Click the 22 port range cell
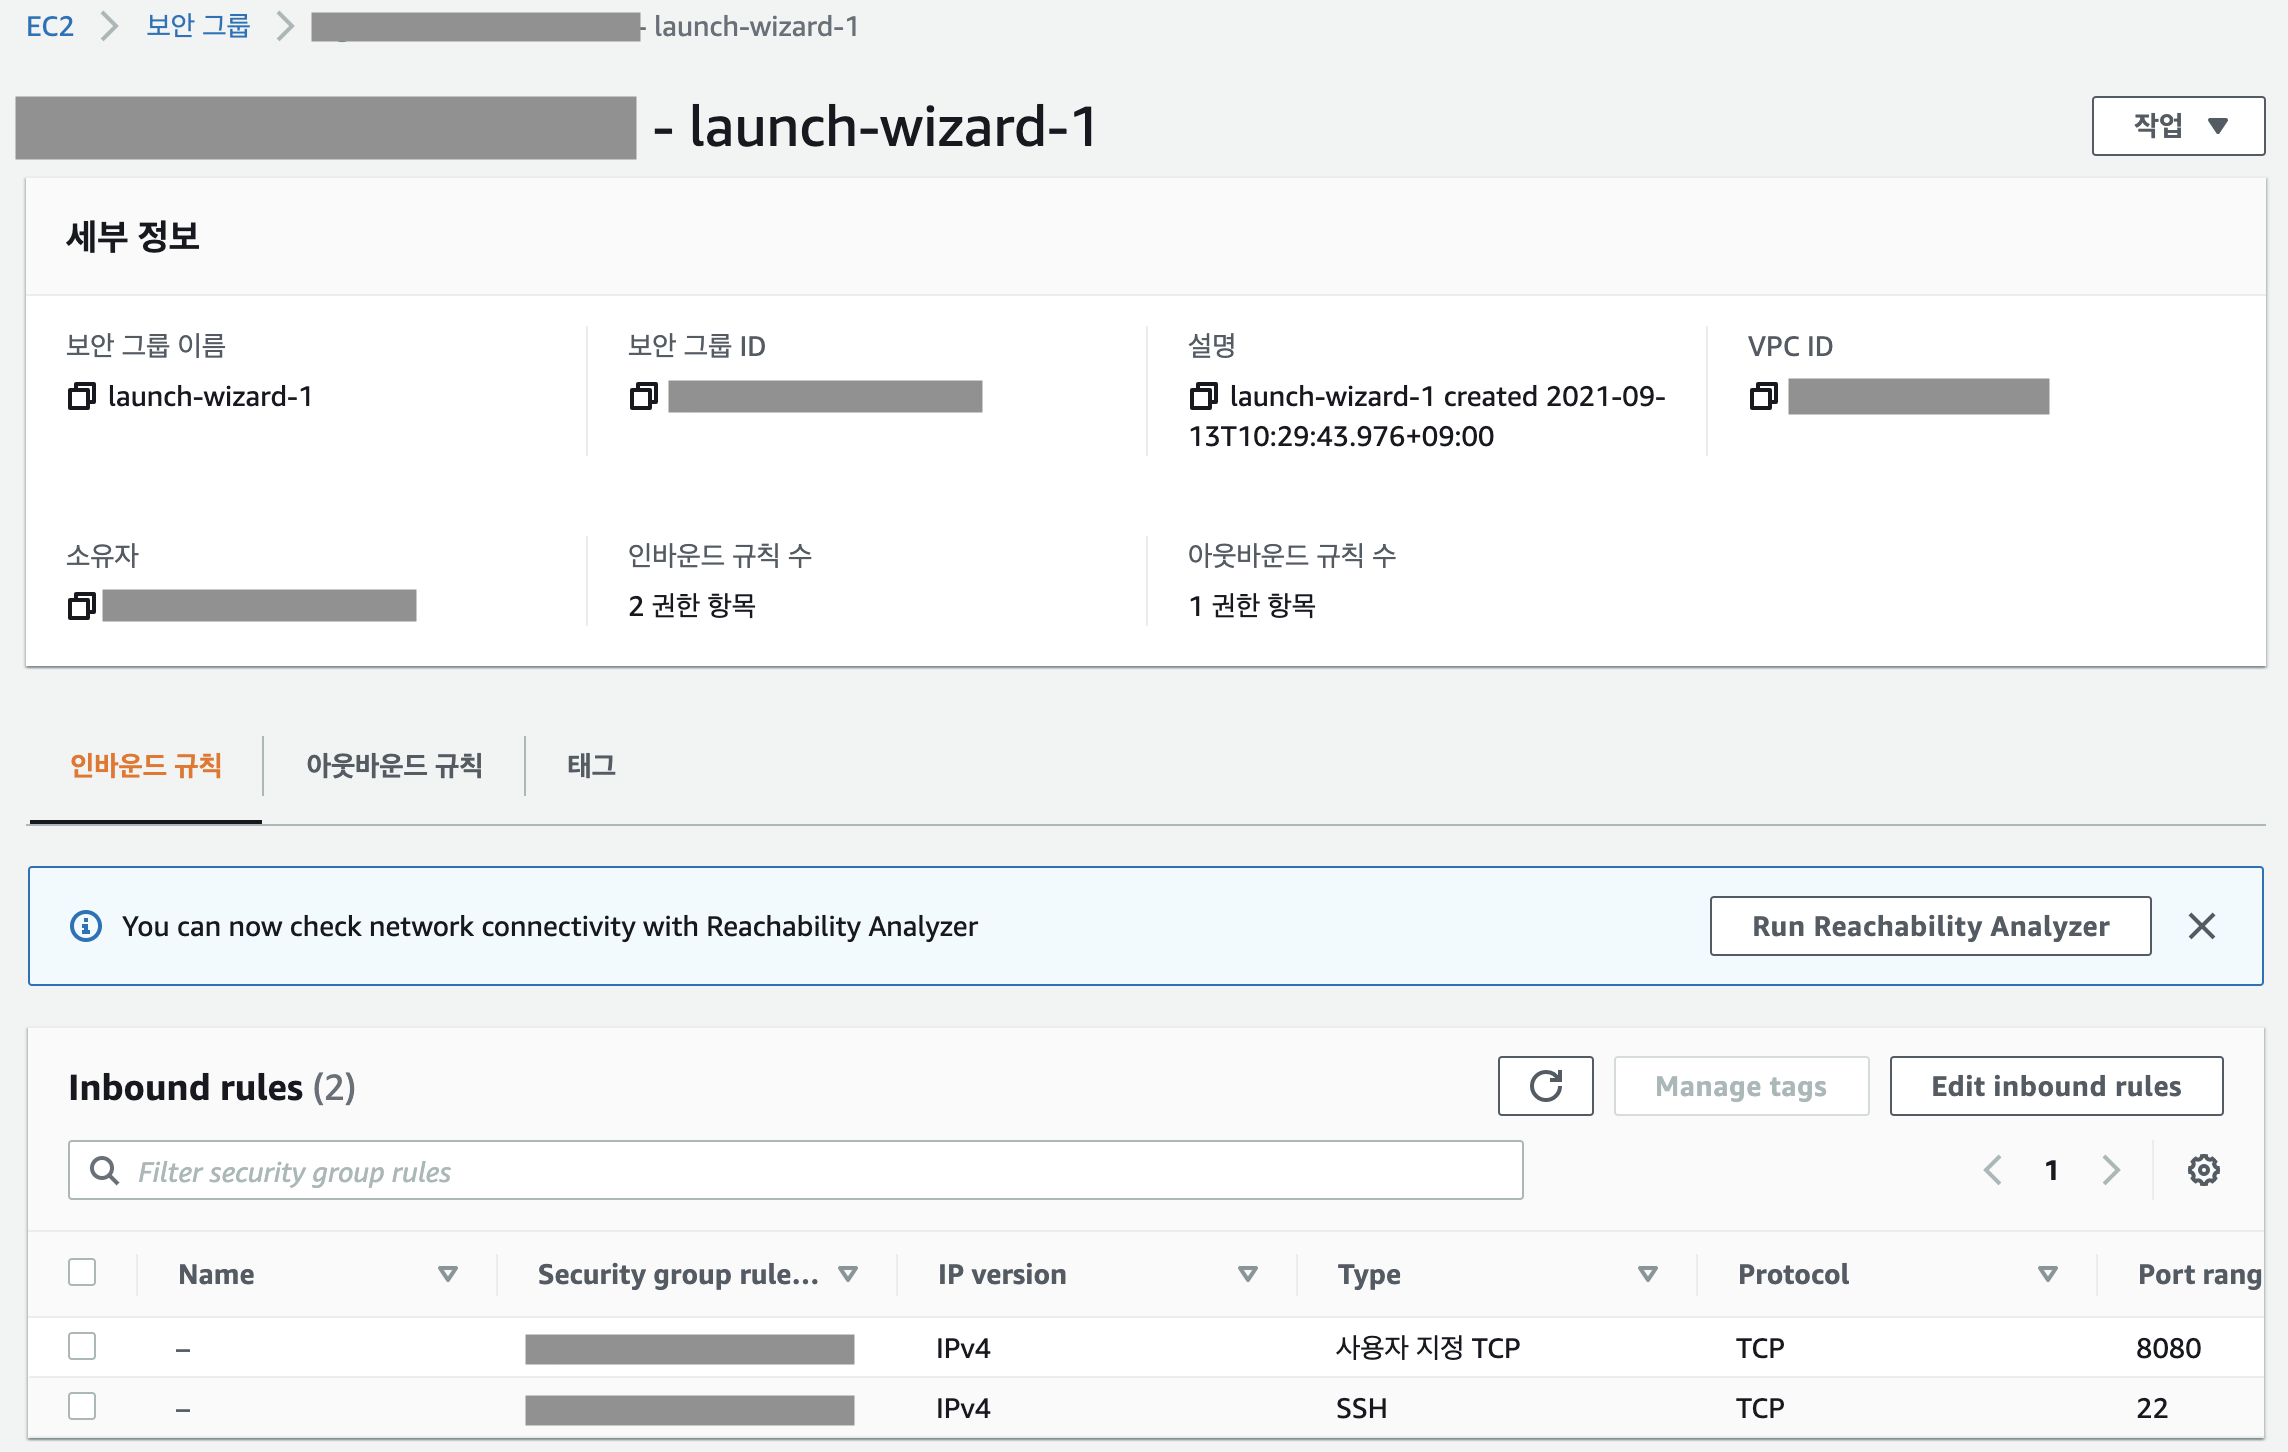 (x=2152, y=1408)
